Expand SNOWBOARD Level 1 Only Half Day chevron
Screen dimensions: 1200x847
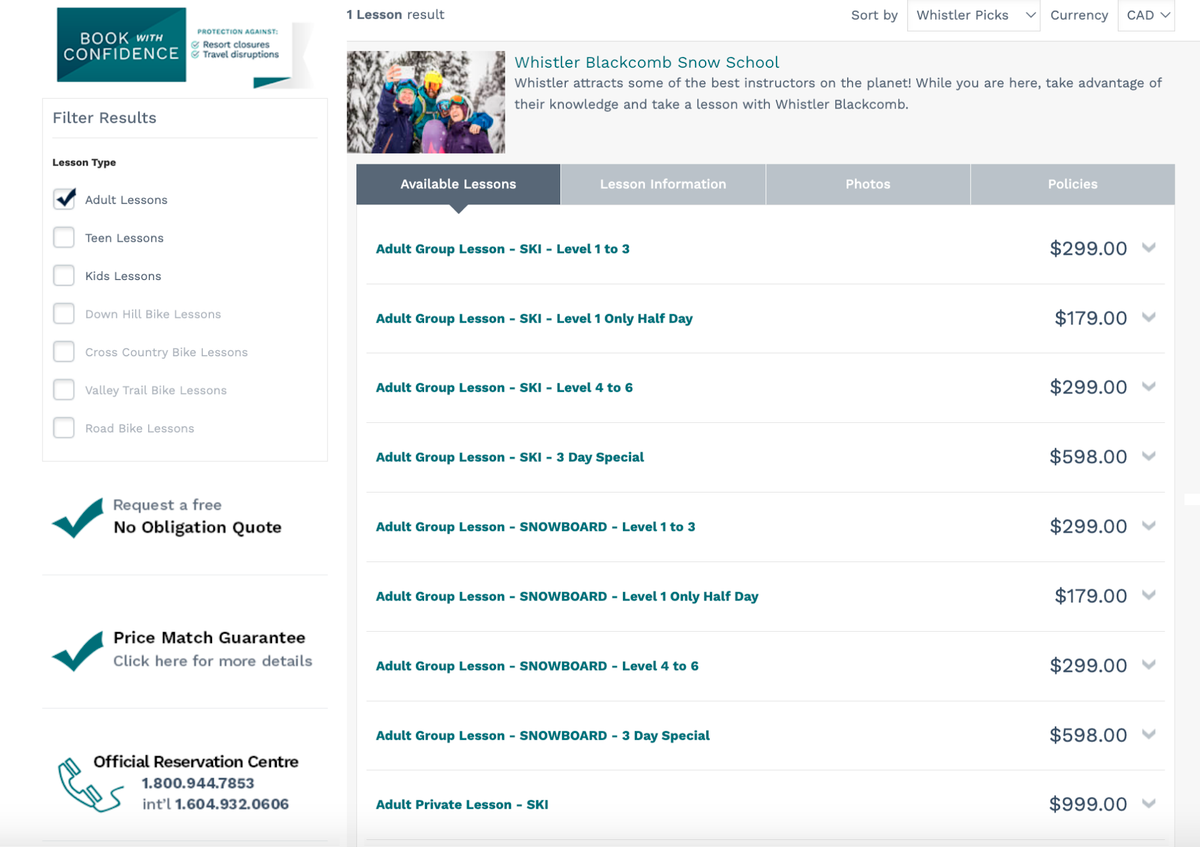[1148, 595]
